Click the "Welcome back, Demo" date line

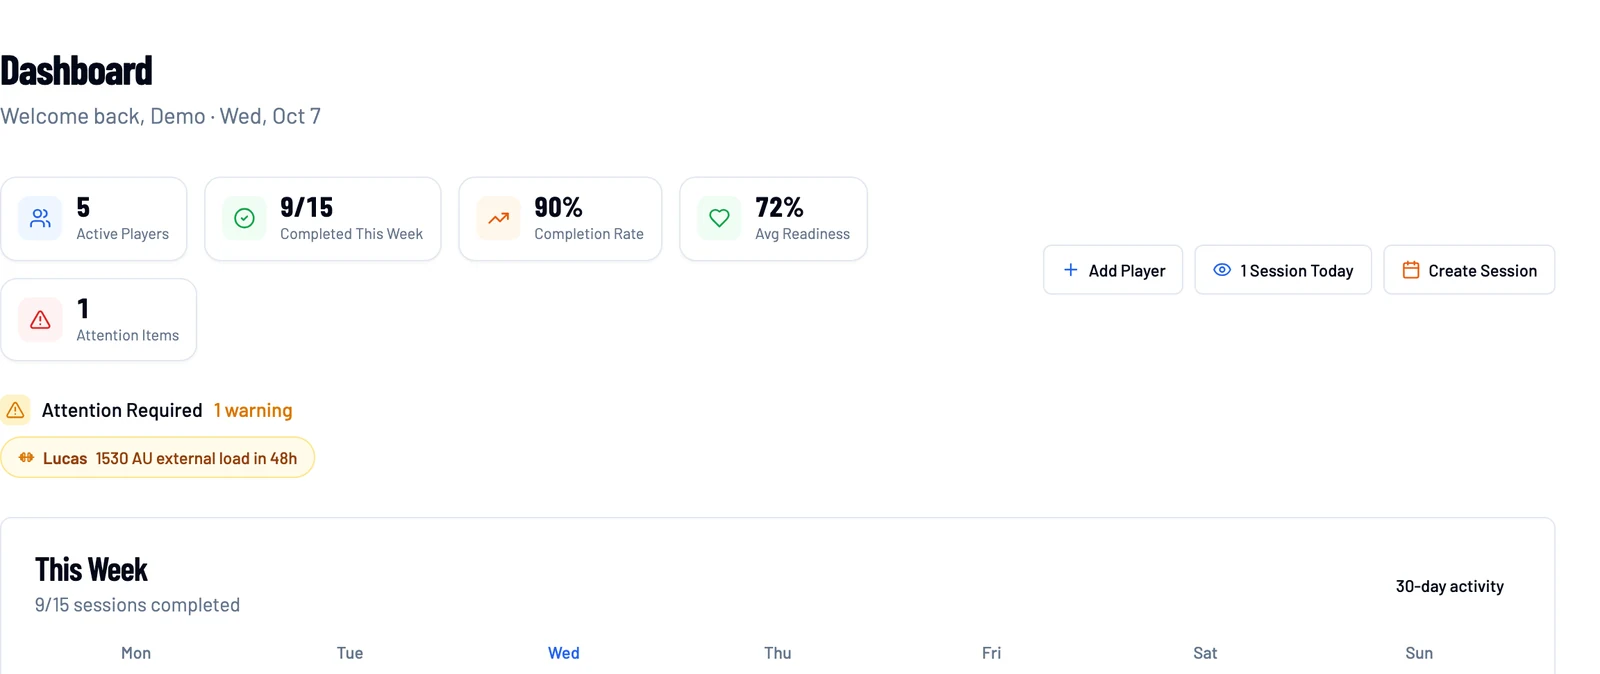click(161, 116)
